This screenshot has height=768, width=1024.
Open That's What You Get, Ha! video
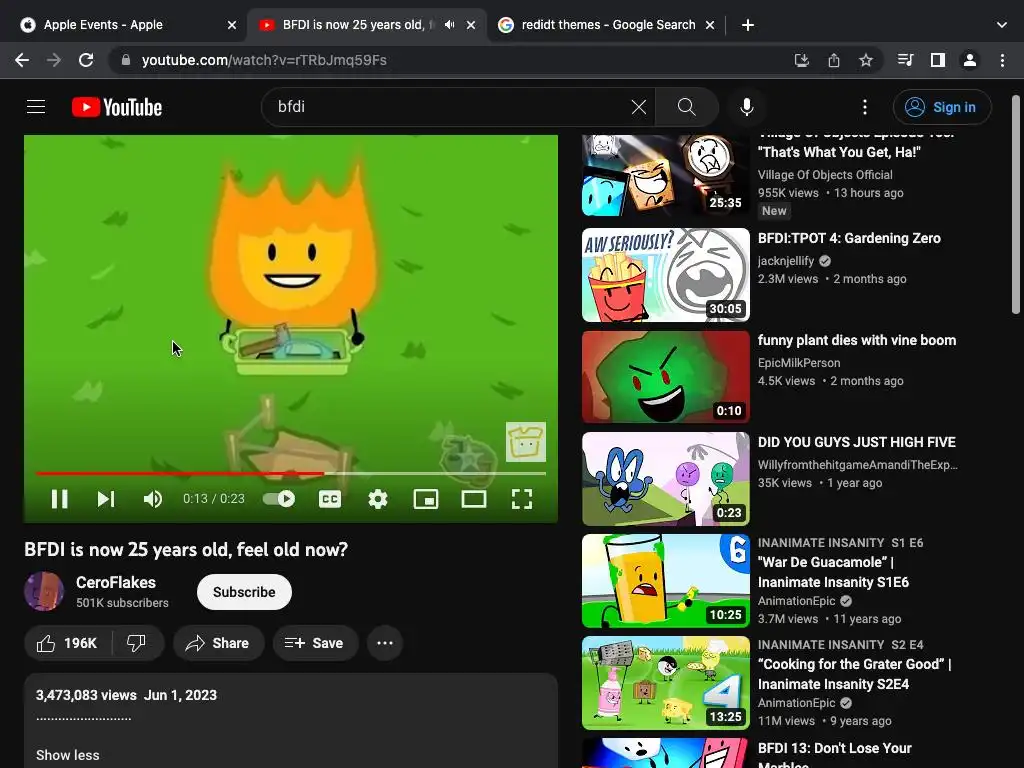(x=839, y=152)
